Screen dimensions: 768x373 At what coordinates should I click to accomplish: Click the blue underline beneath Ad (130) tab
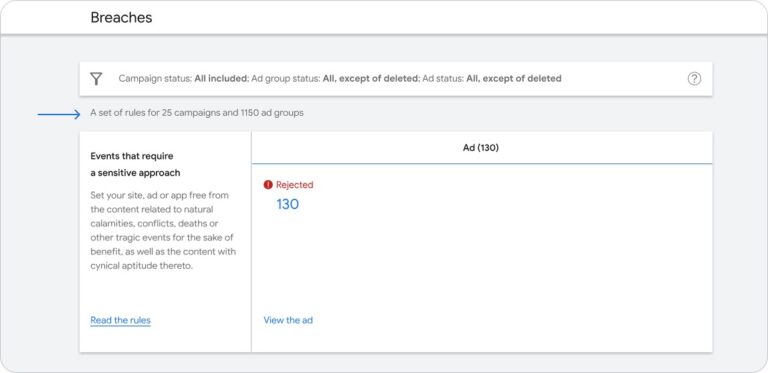482,163
